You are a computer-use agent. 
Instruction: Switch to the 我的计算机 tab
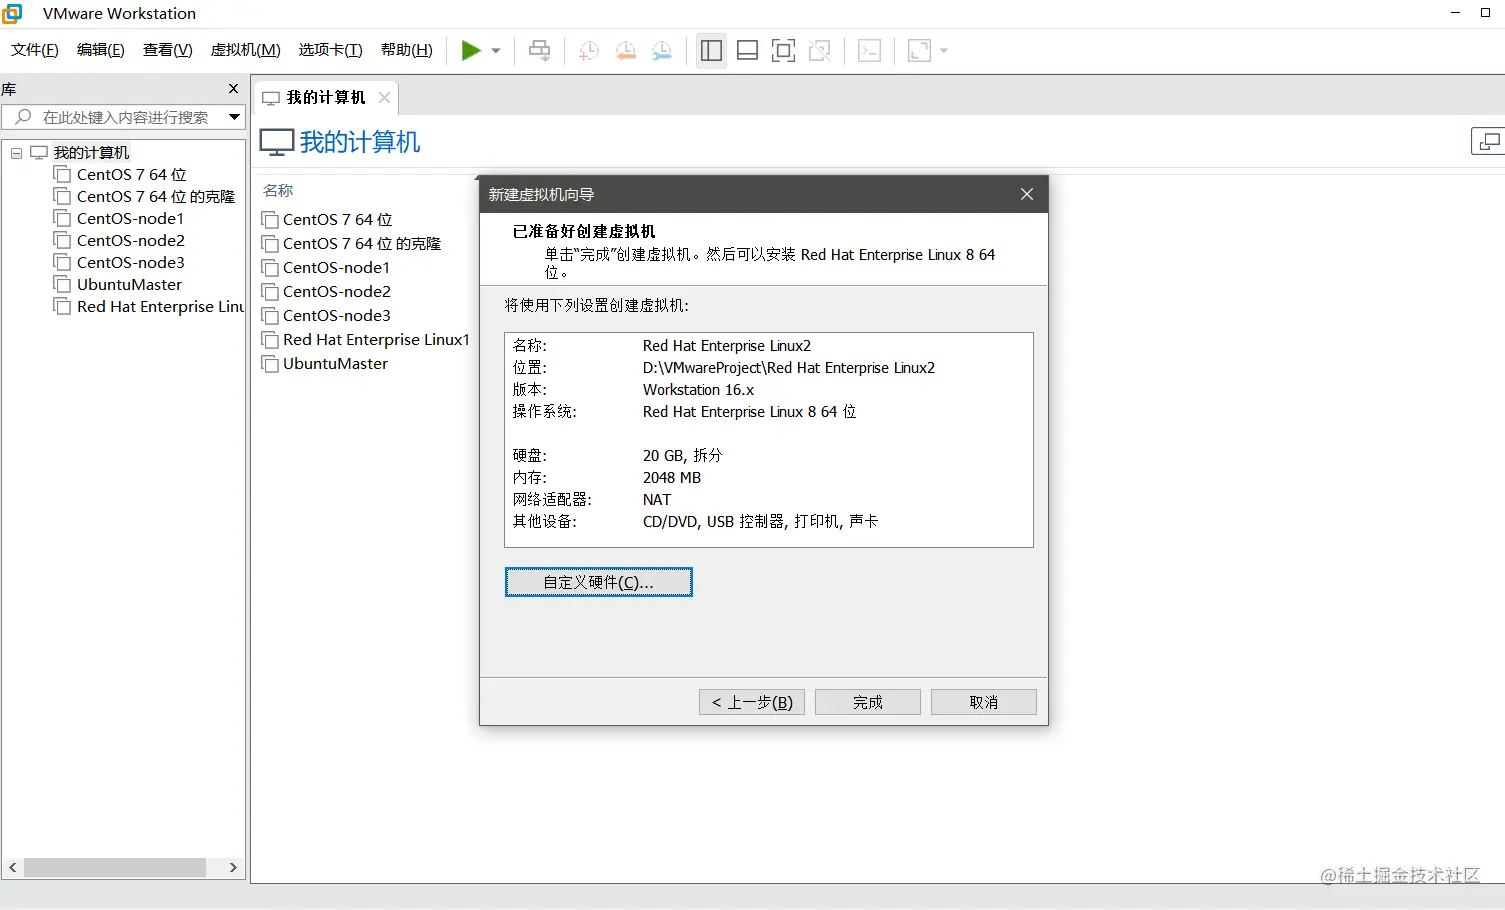(x=326, y=97)
